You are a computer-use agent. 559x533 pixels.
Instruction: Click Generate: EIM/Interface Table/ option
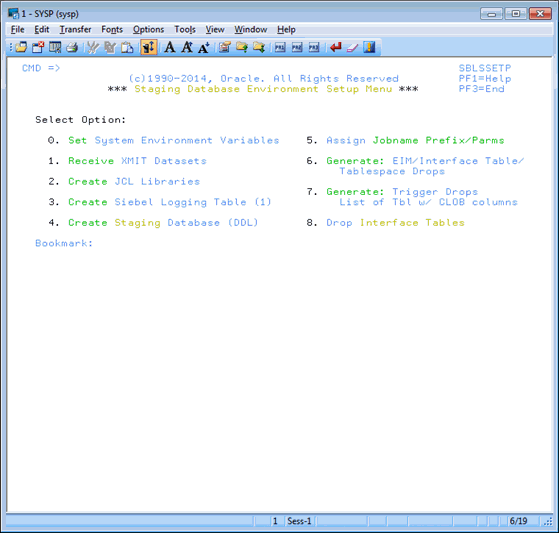coord(425,161)
